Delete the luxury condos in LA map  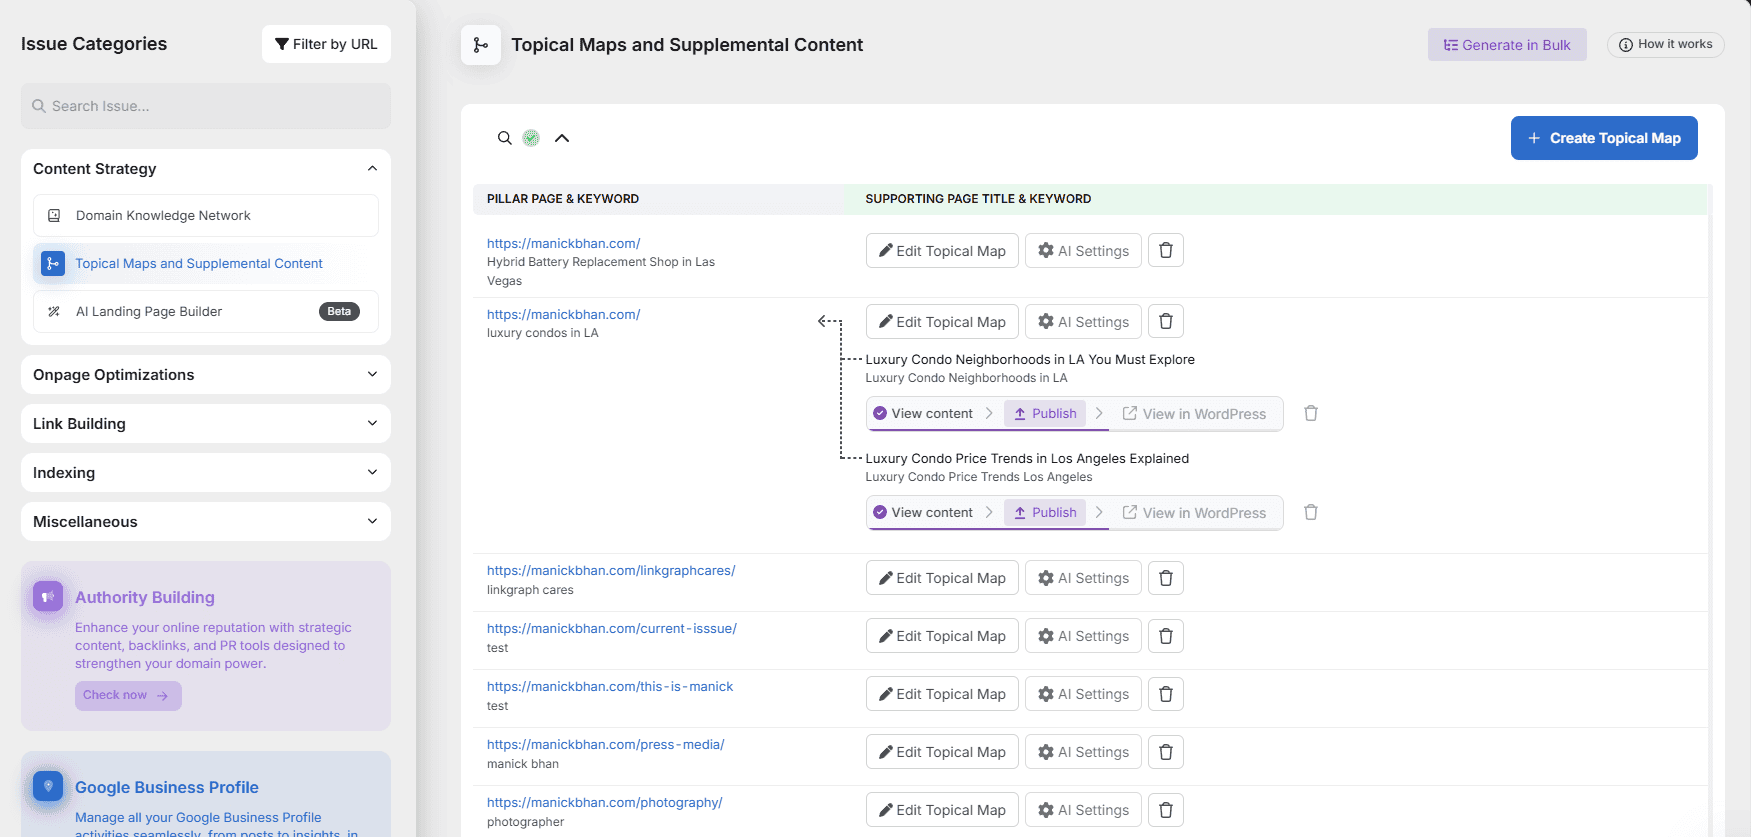coord(1165,321)
